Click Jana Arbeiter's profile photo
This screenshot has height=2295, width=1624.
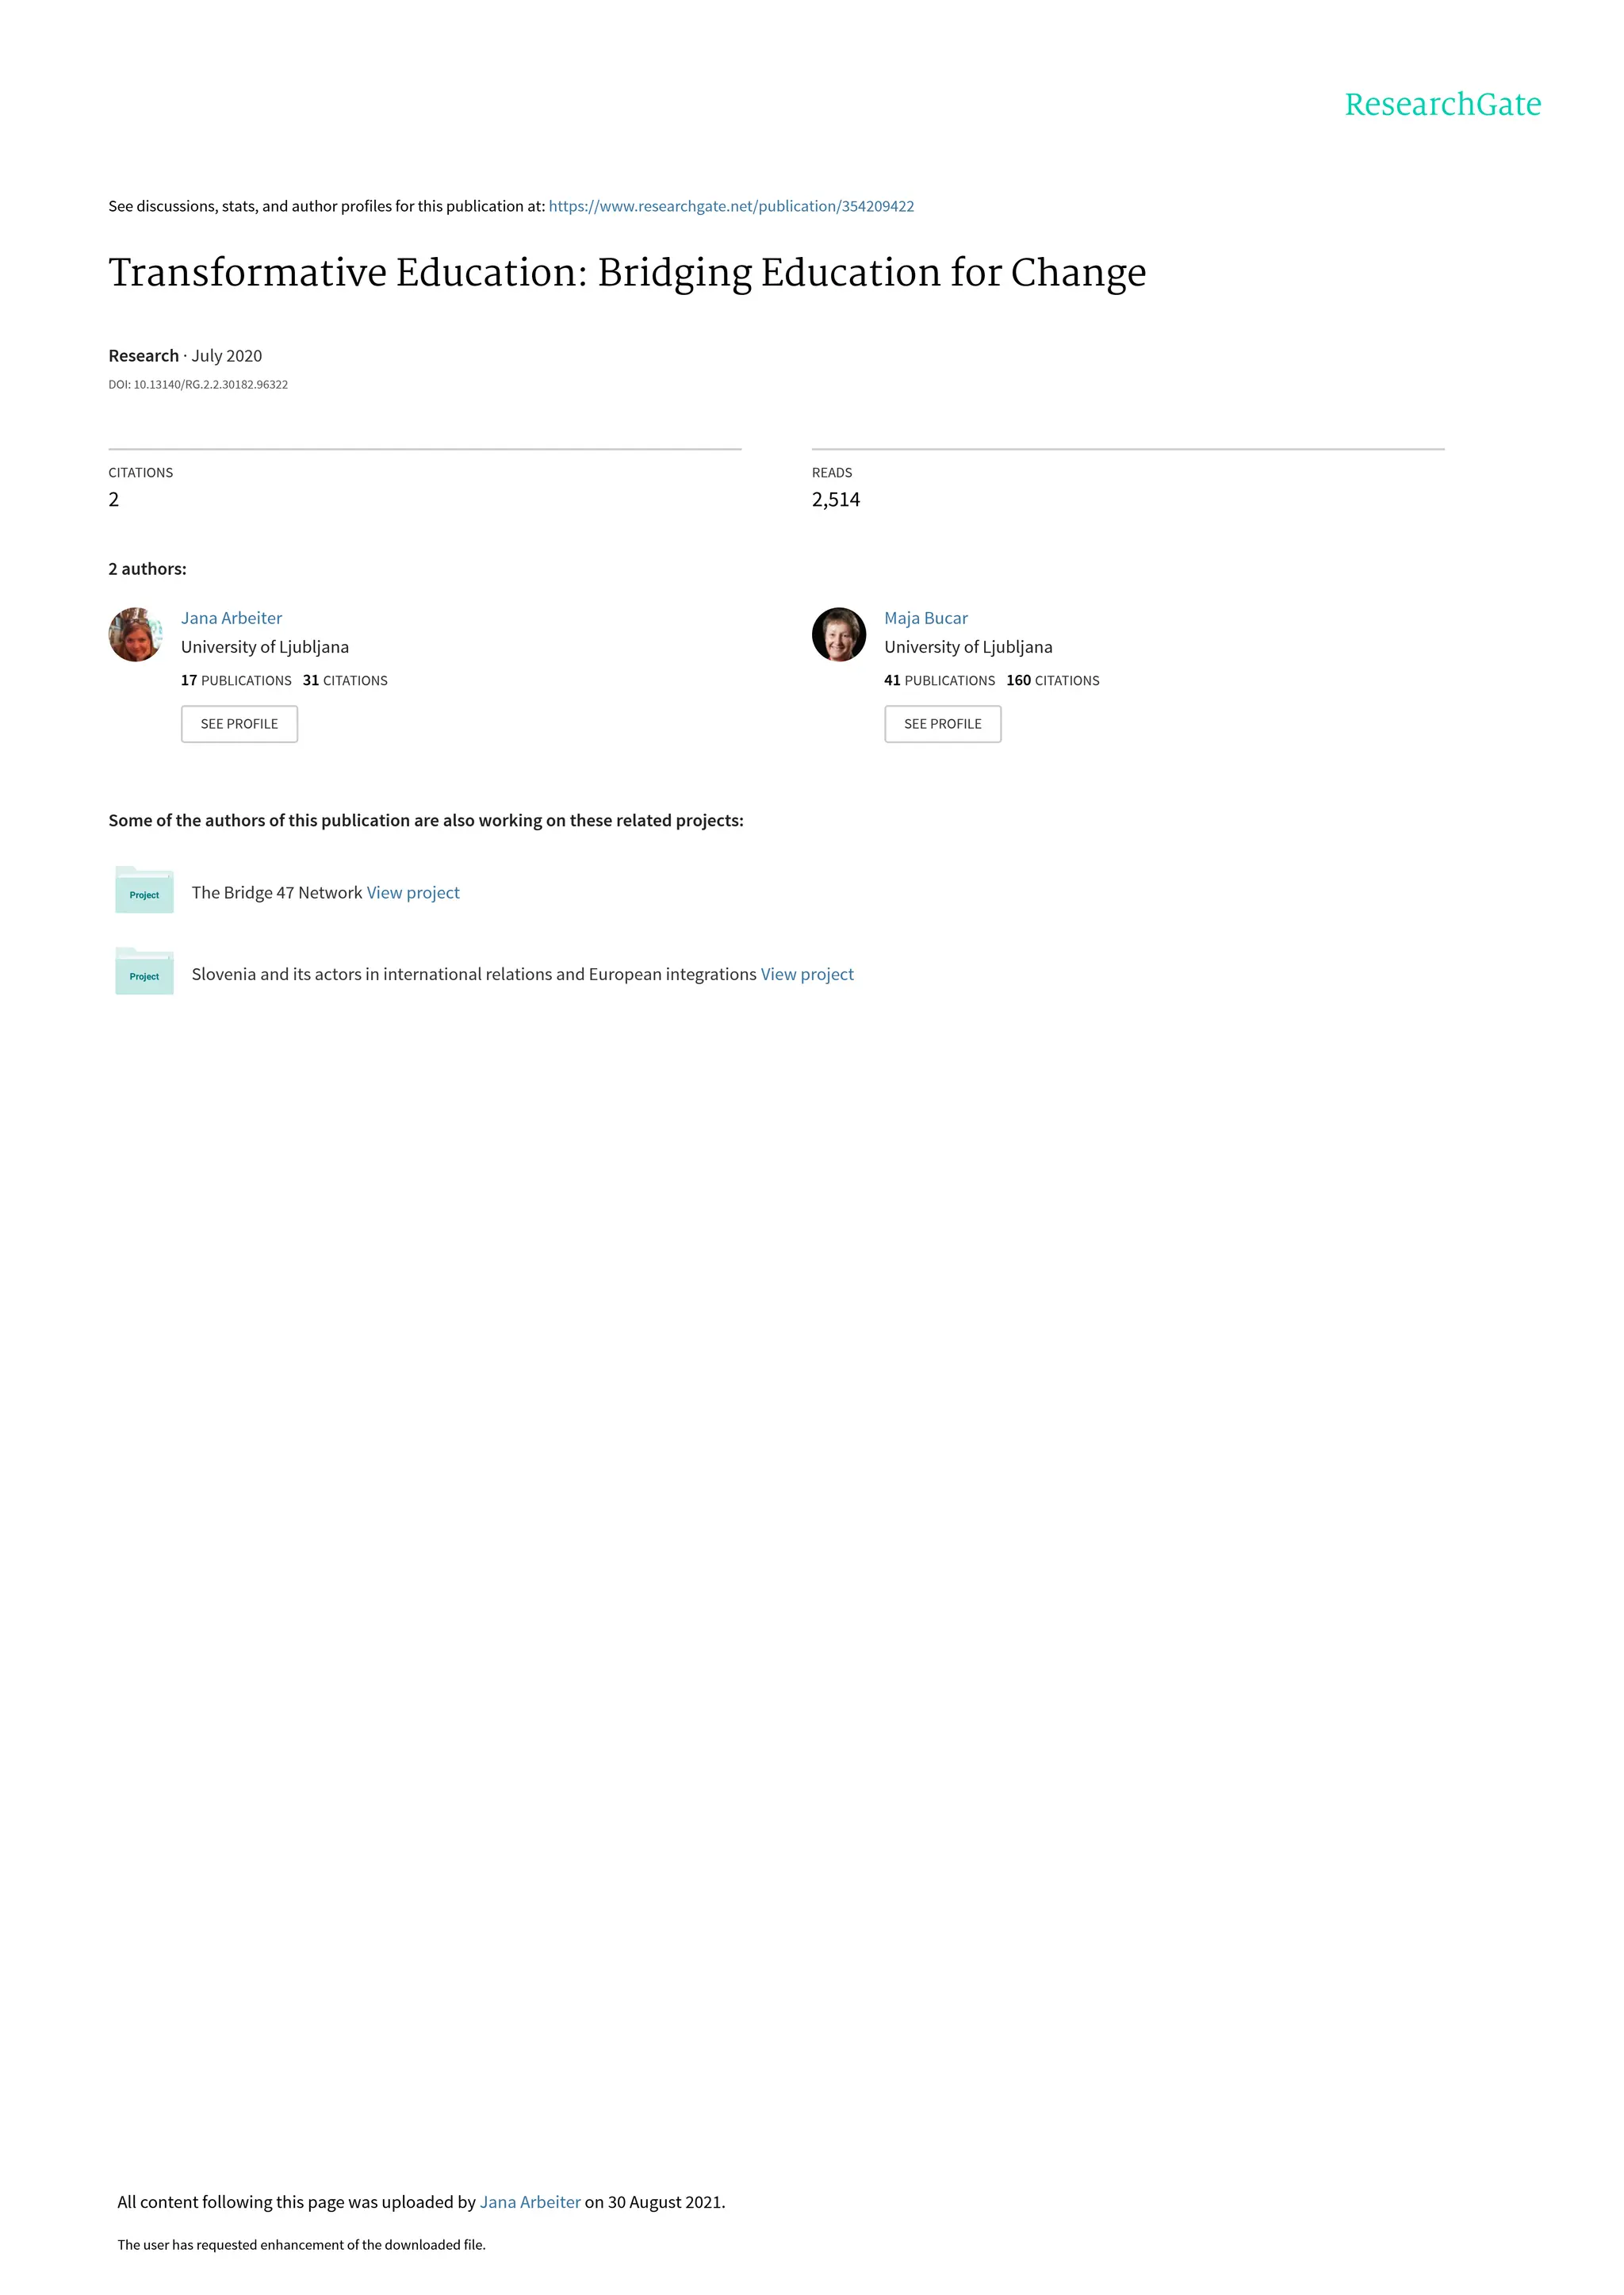pos(136,634)
